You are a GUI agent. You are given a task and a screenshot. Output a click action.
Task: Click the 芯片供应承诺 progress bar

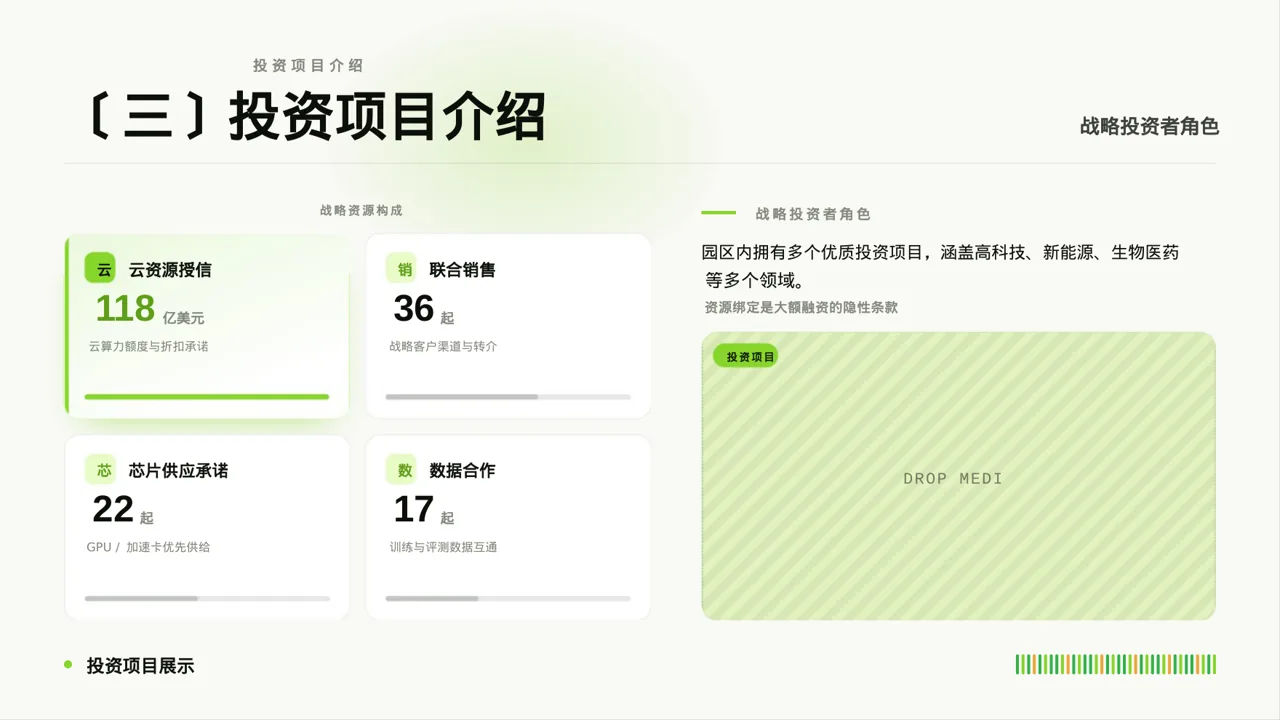coord(207,598)
